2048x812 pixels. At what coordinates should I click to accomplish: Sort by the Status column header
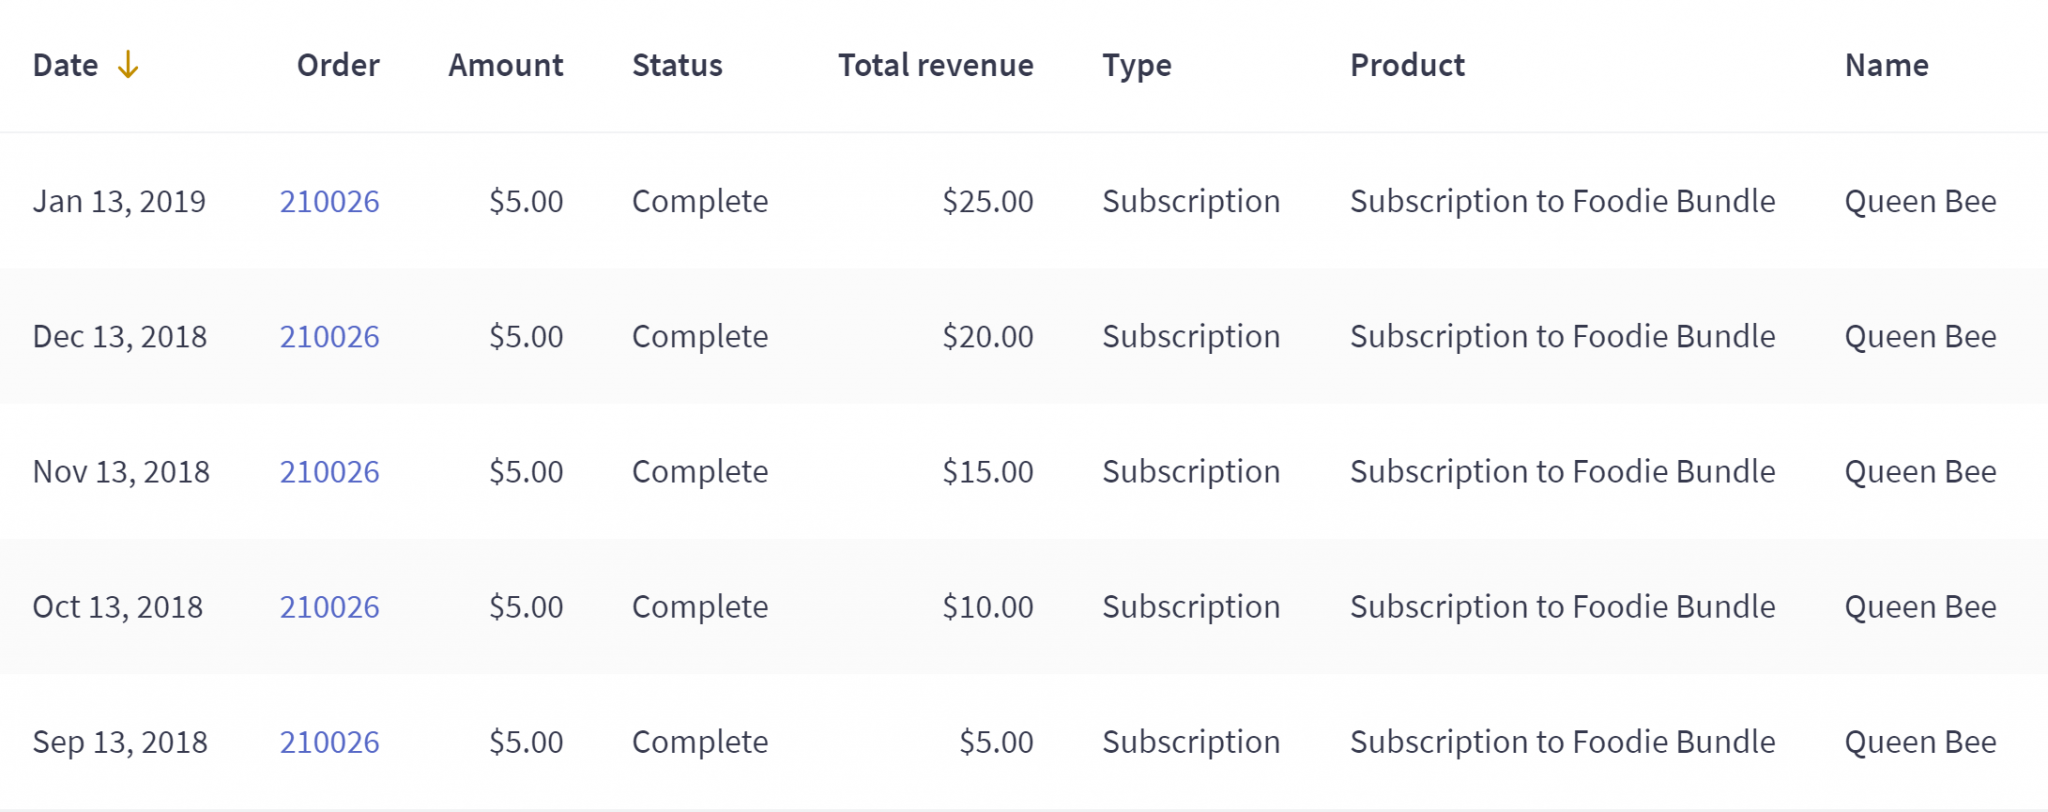click(x=677, y=65)
